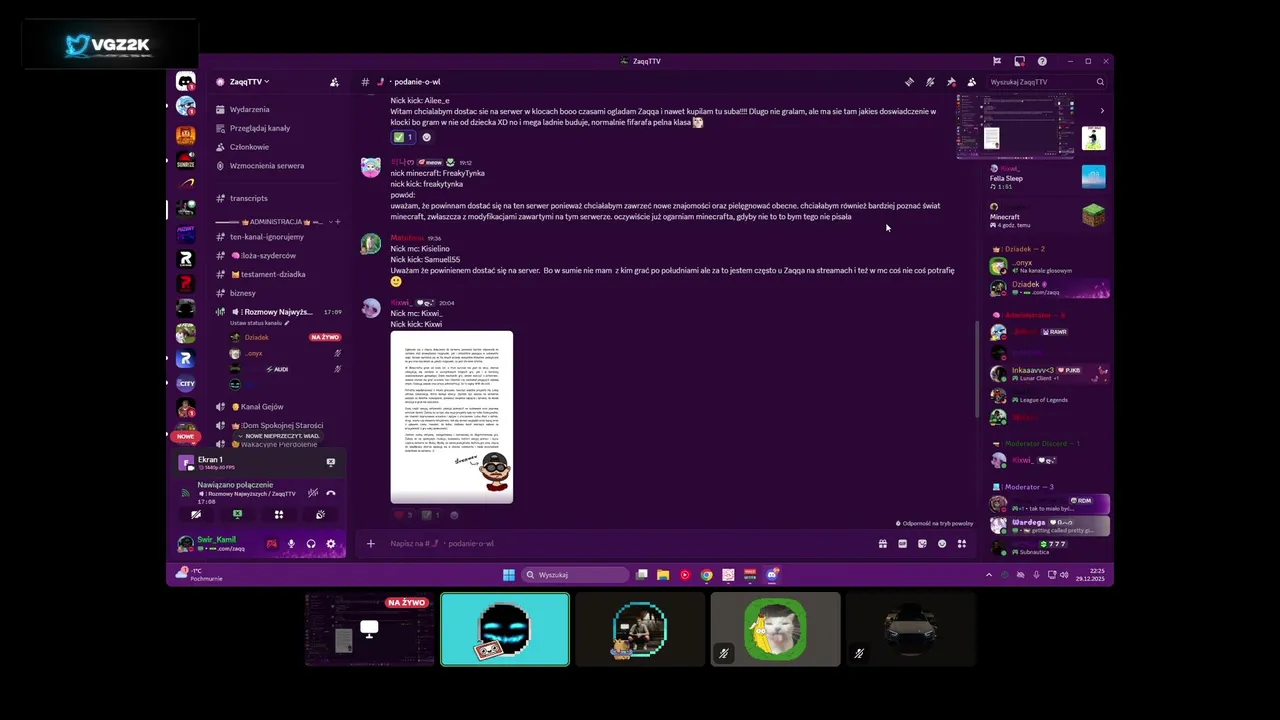The width and height of the screenshot is (1280, 720).
Task: Click NOWE NIEPRZECZYT. WIAD. unread pill
Action: (279, 436)
